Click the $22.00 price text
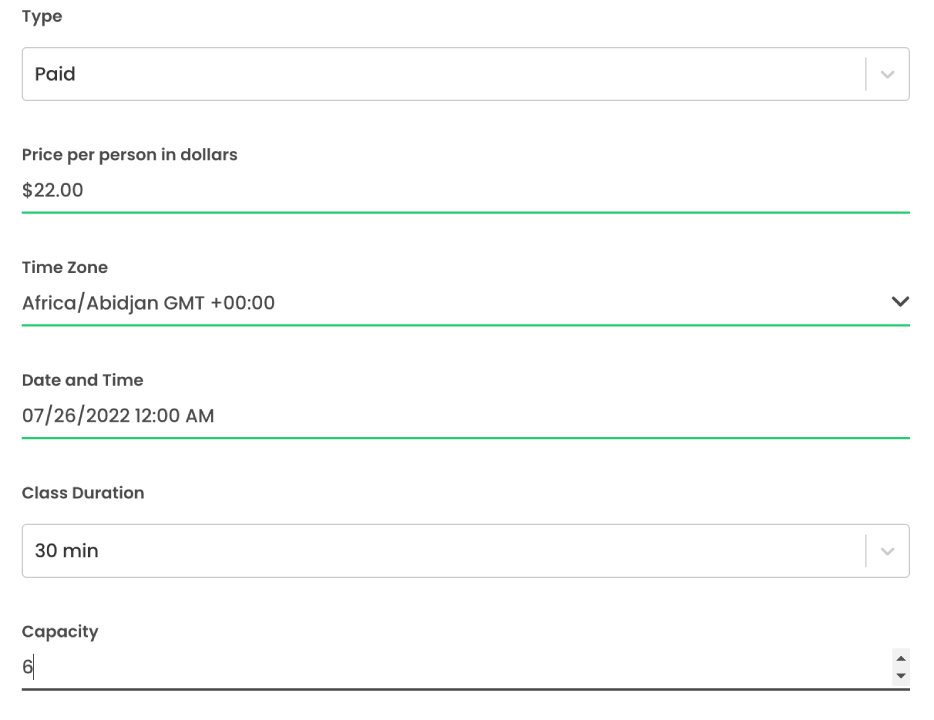The height and width of the screenshot is (720, 934). [52, 190]
